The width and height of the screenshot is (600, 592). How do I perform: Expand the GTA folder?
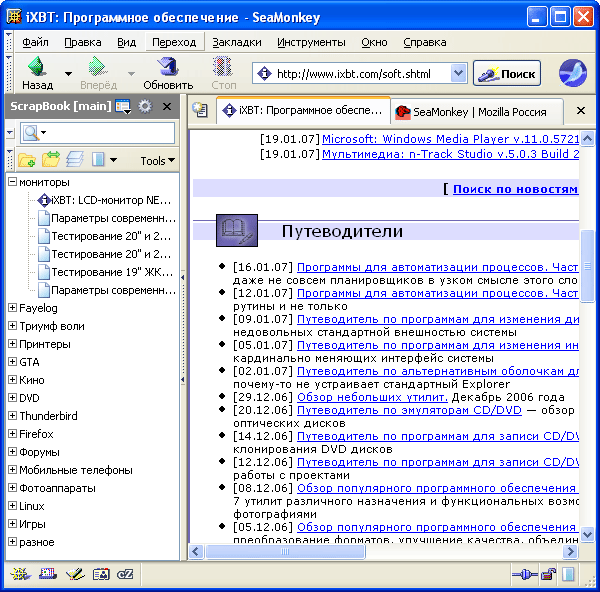12,362
